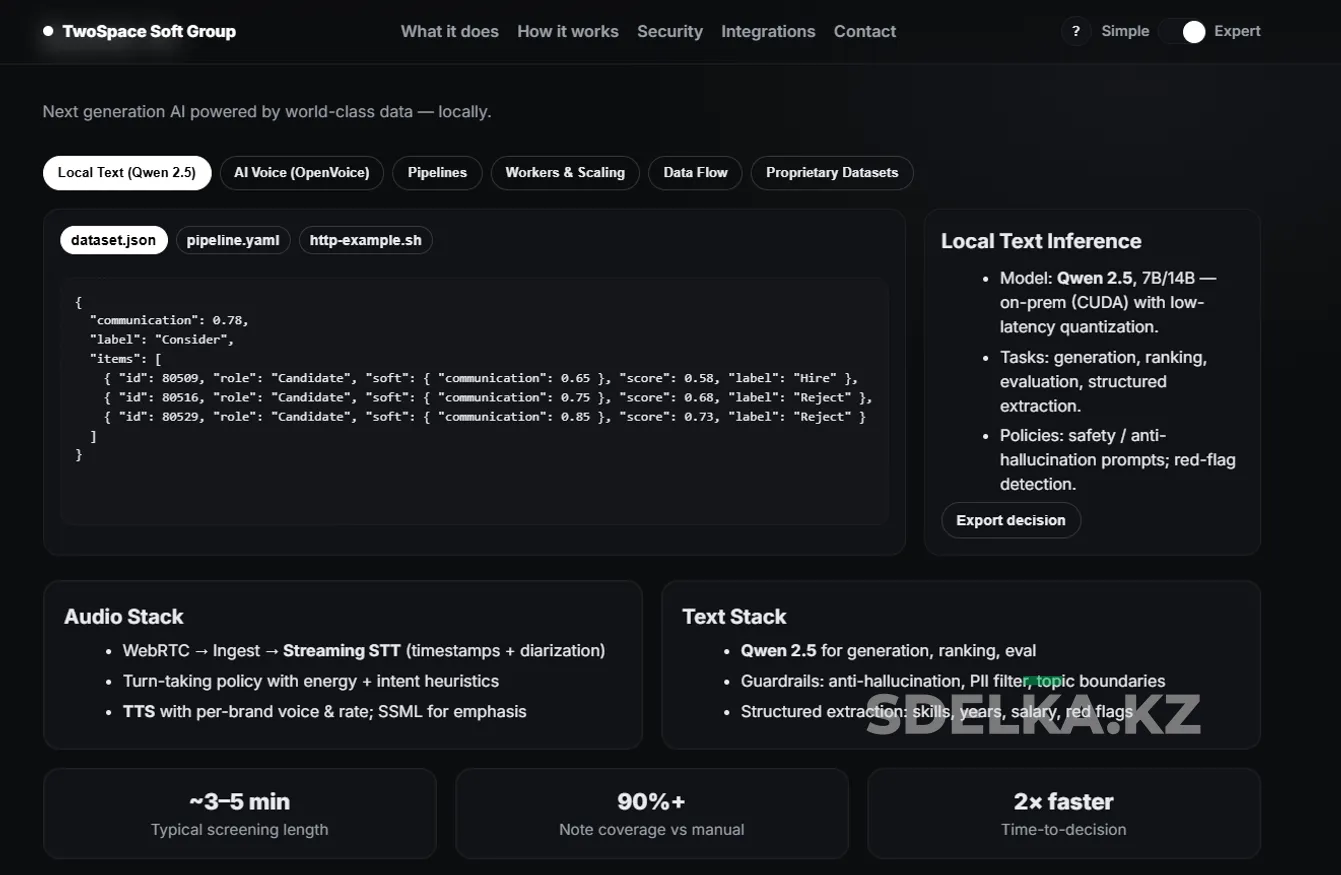View the pipeline.yaml file tab

(x=233, y=241)
